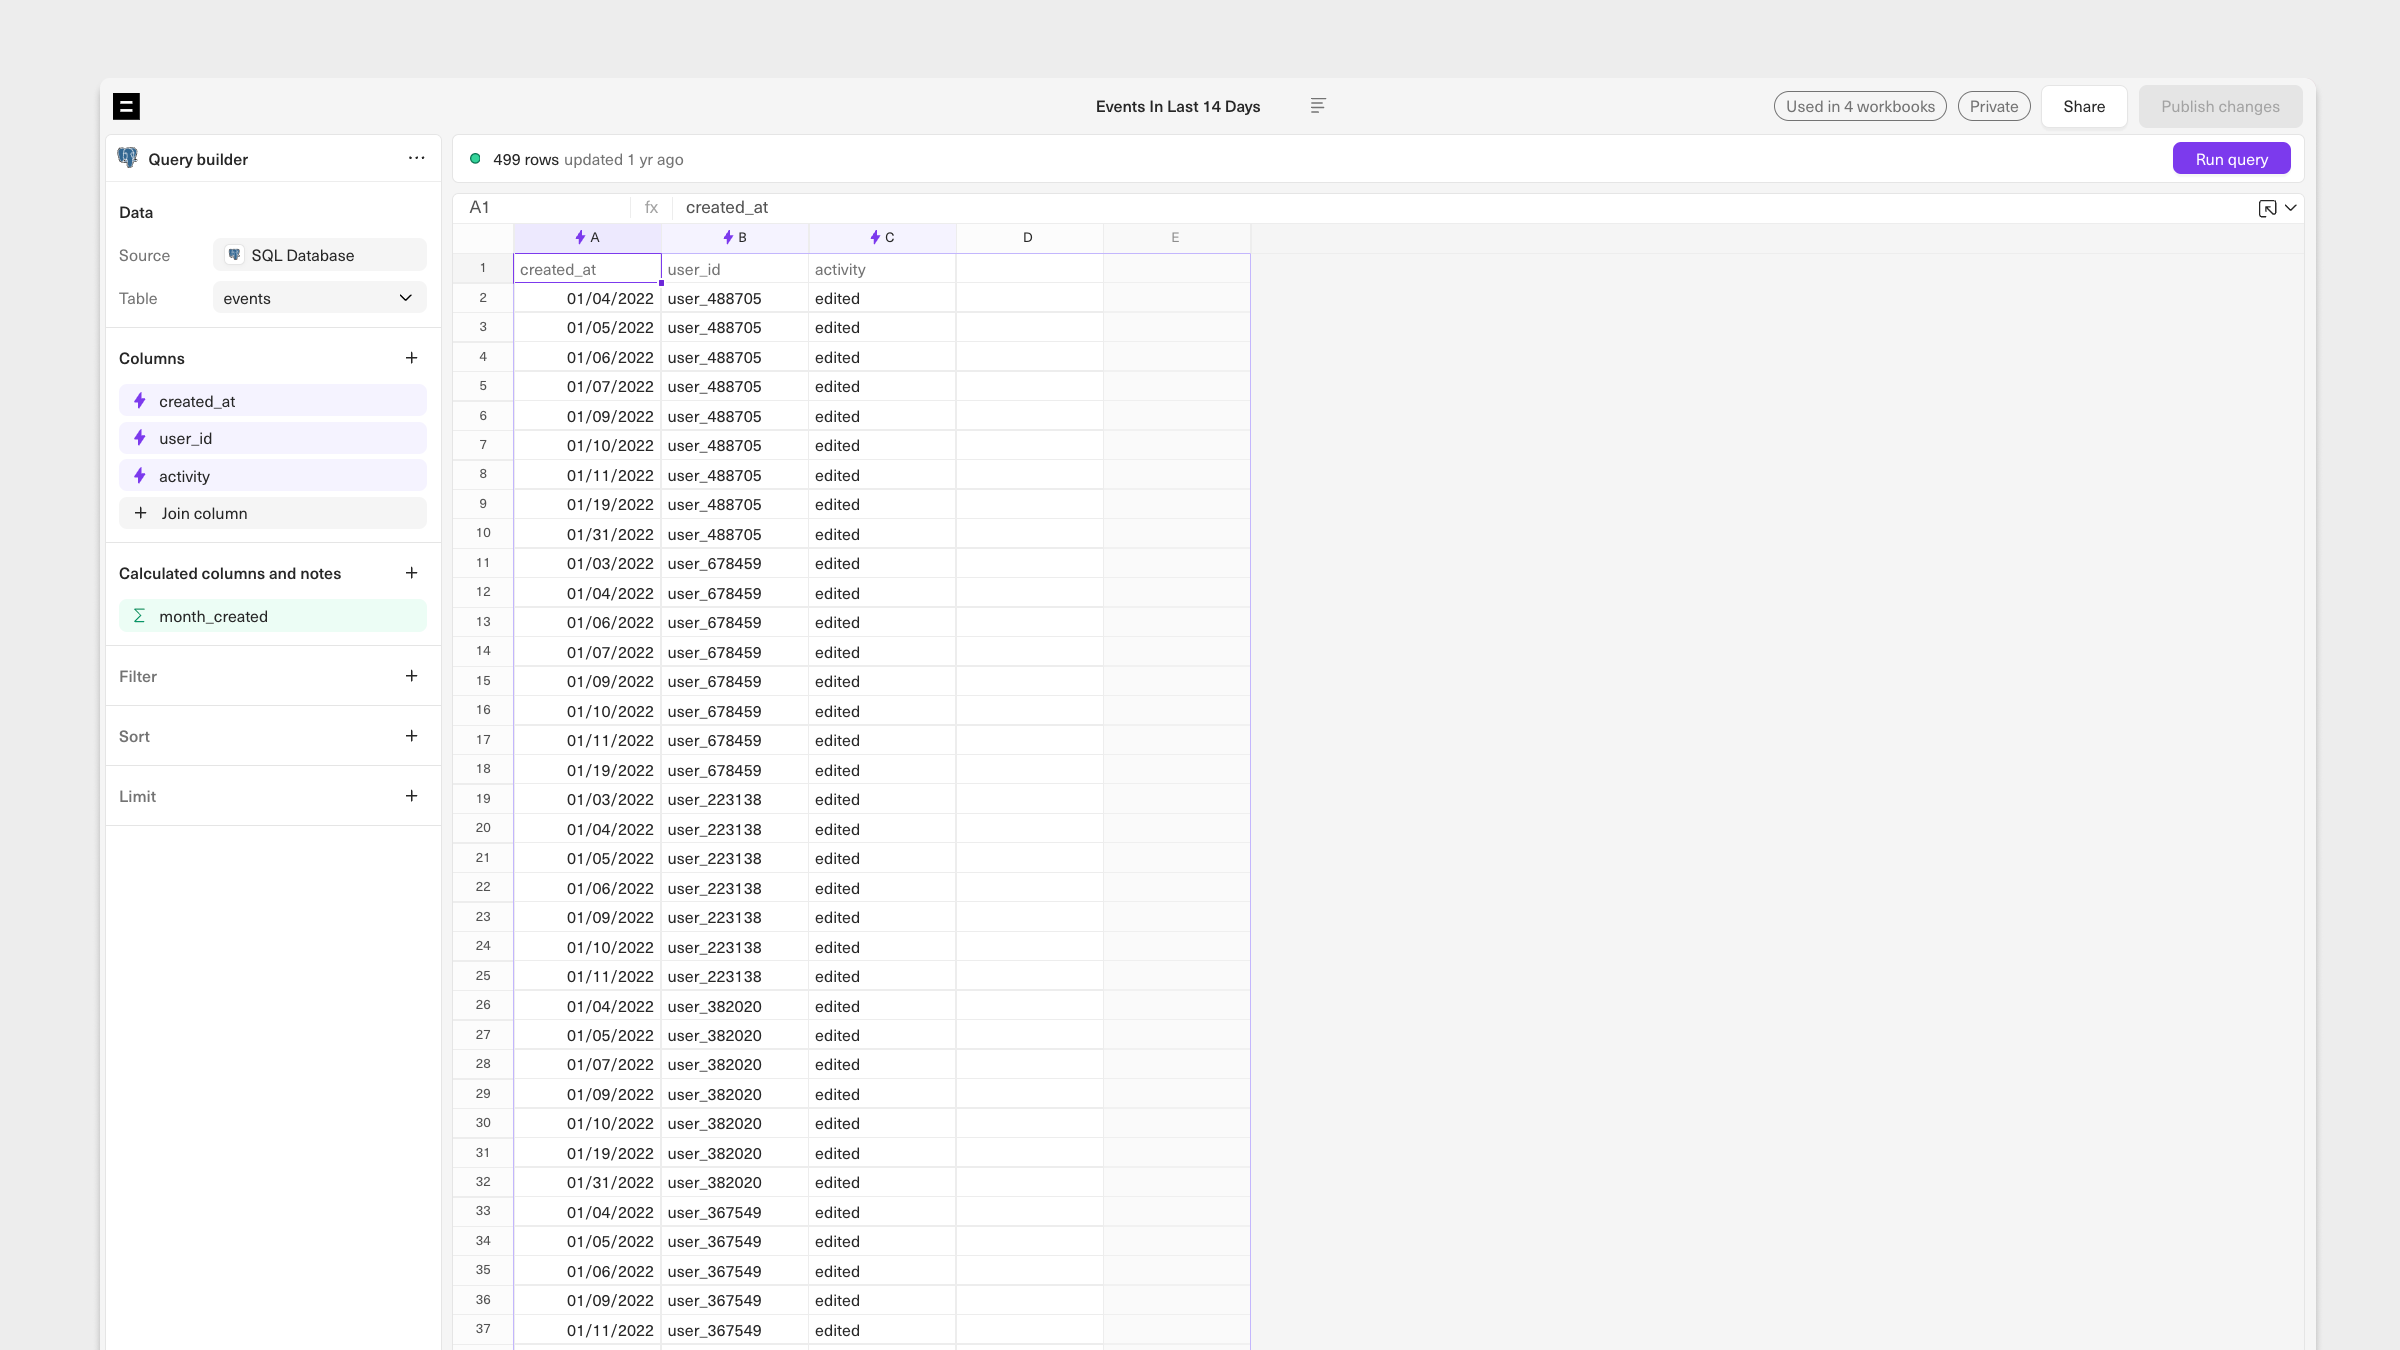Expand the chevron next to formula bar
This screenshot has width=2400, height=1350.
pos(2291,208)
